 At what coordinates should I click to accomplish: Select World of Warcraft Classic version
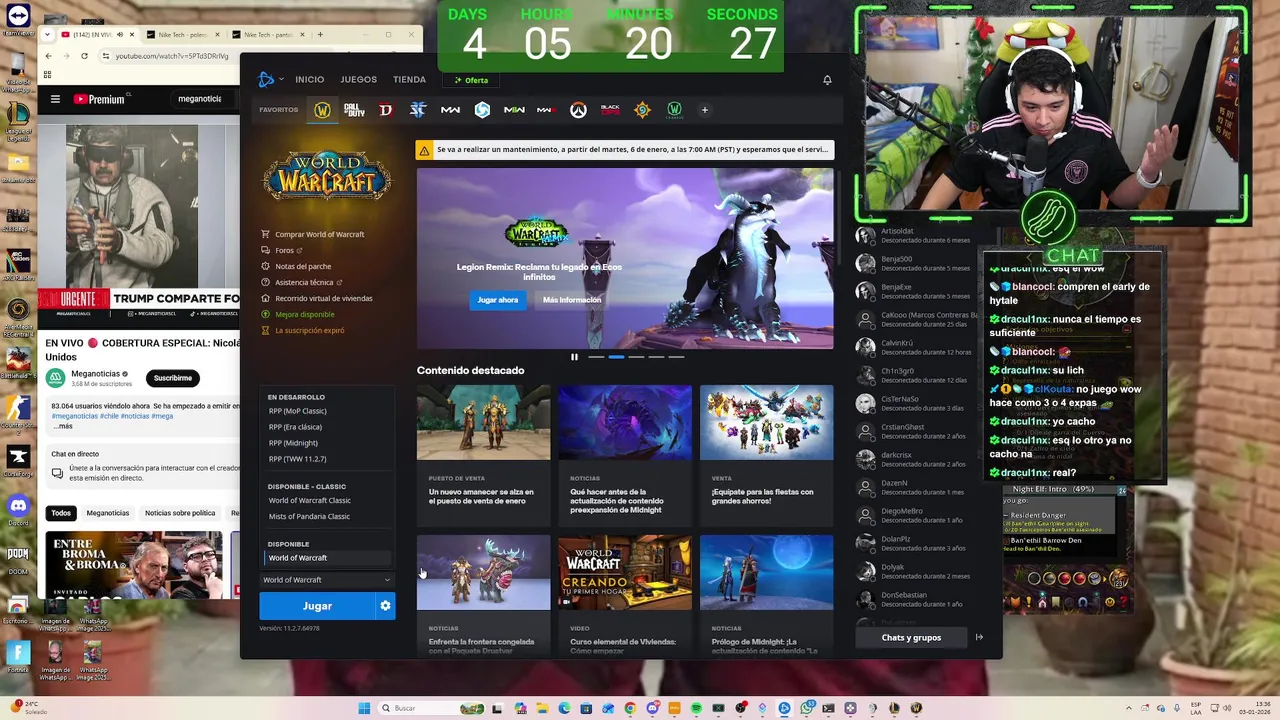click(x=310, y=501)
